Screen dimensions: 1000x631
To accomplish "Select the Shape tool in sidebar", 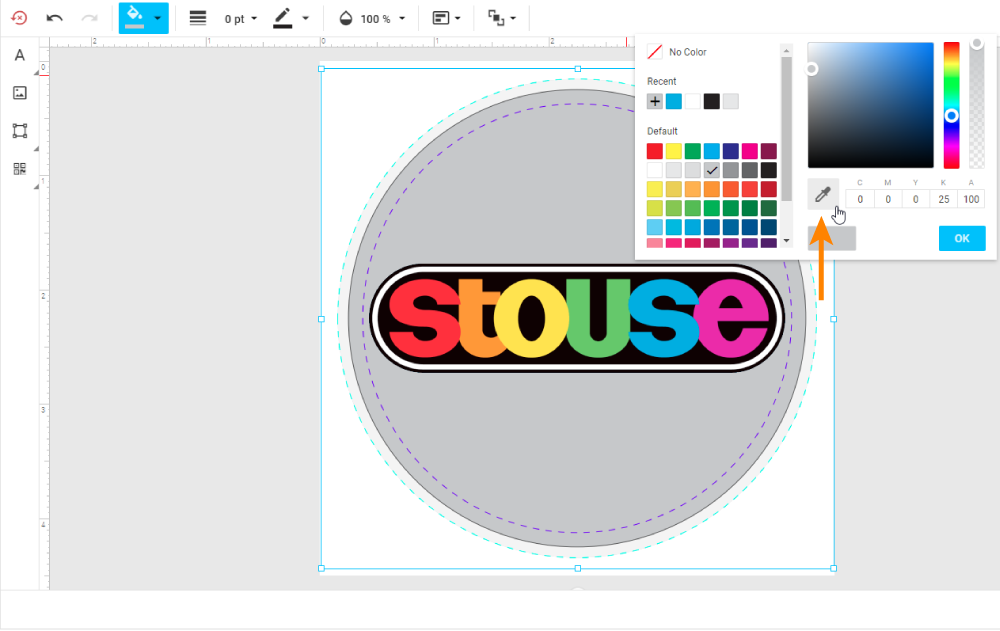I will point(19,131).
